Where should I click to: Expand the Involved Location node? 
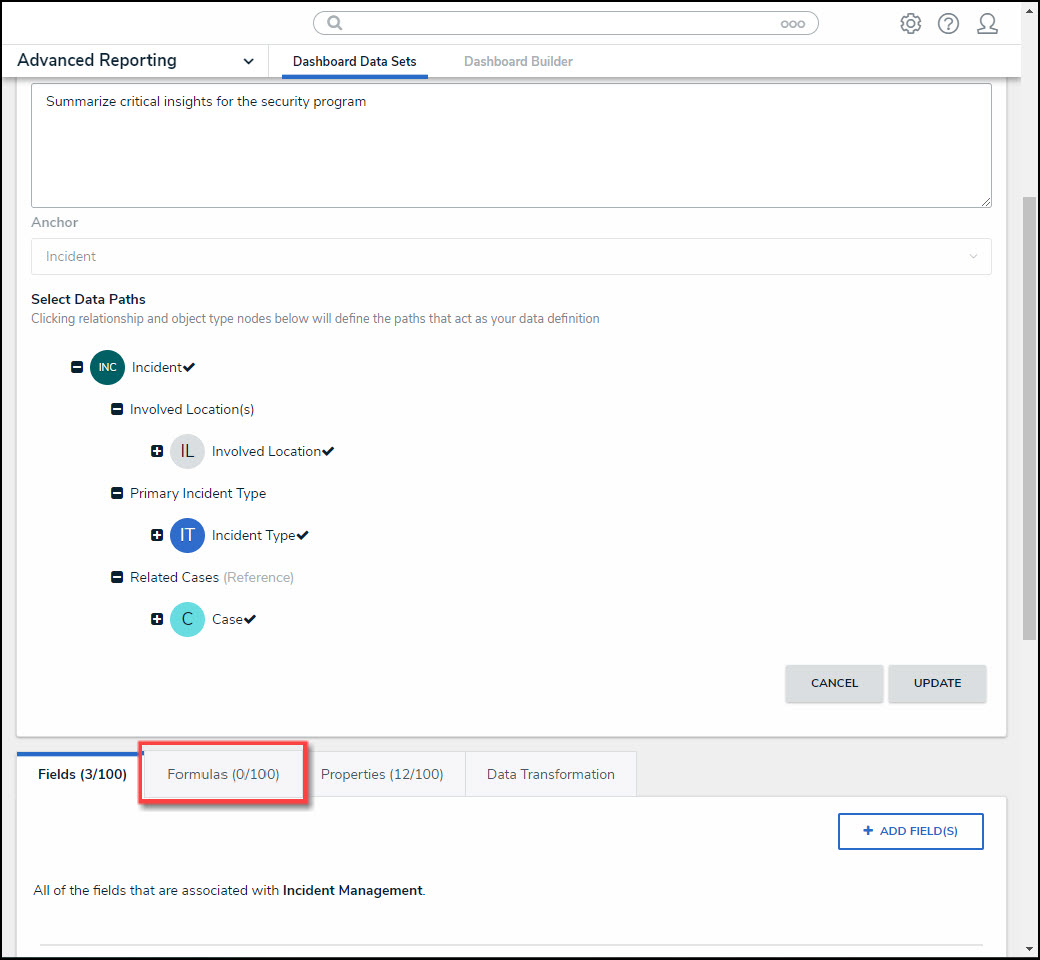click(157, 451)
